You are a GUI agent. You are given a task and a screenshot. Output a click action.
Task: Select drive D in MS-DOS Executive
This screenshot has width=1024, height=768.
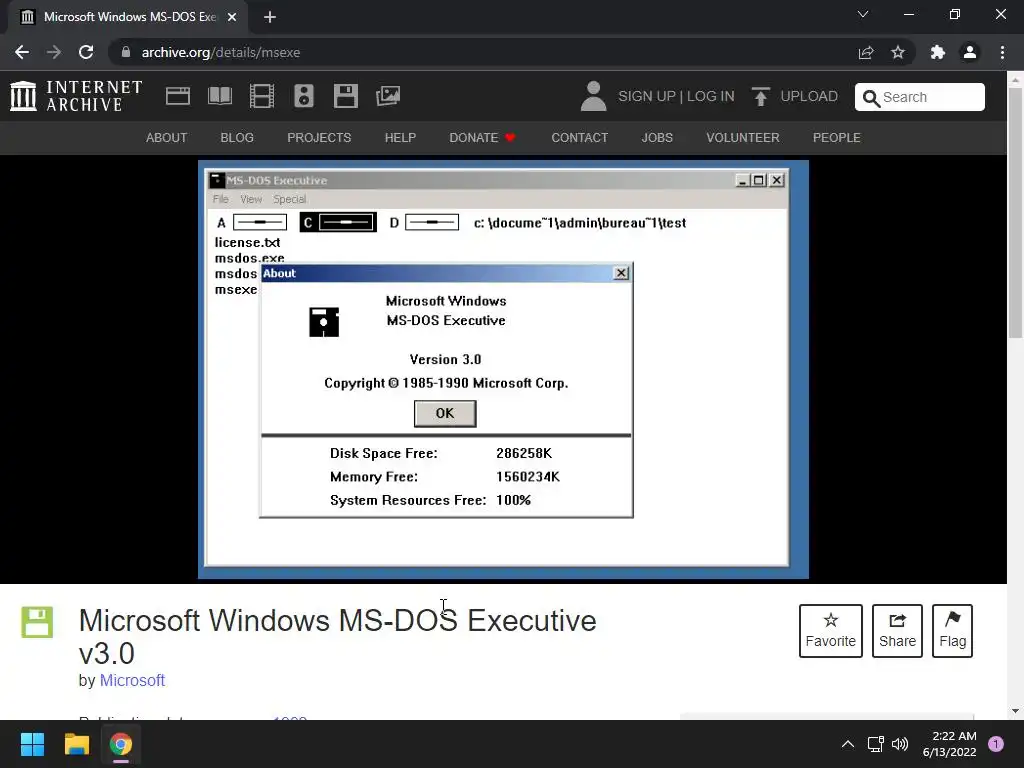424,223
